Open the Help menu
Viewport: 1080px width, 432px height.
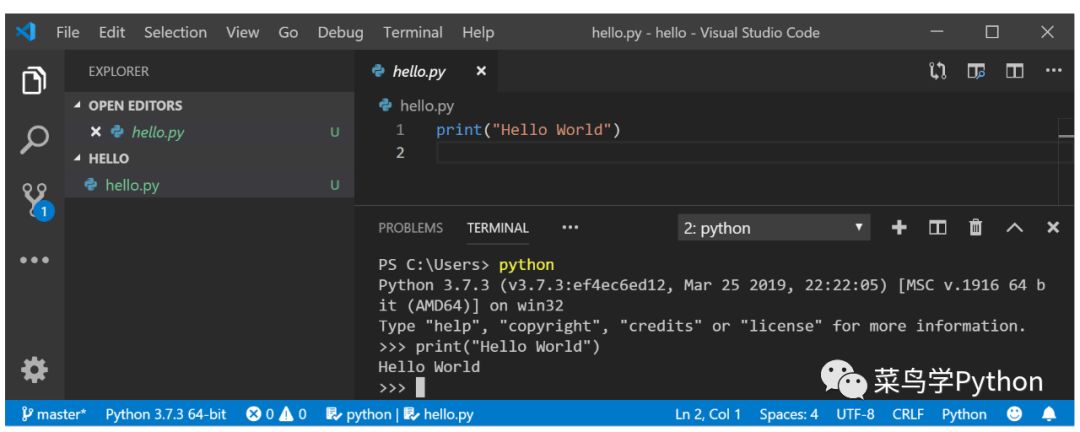click(478, 32)
